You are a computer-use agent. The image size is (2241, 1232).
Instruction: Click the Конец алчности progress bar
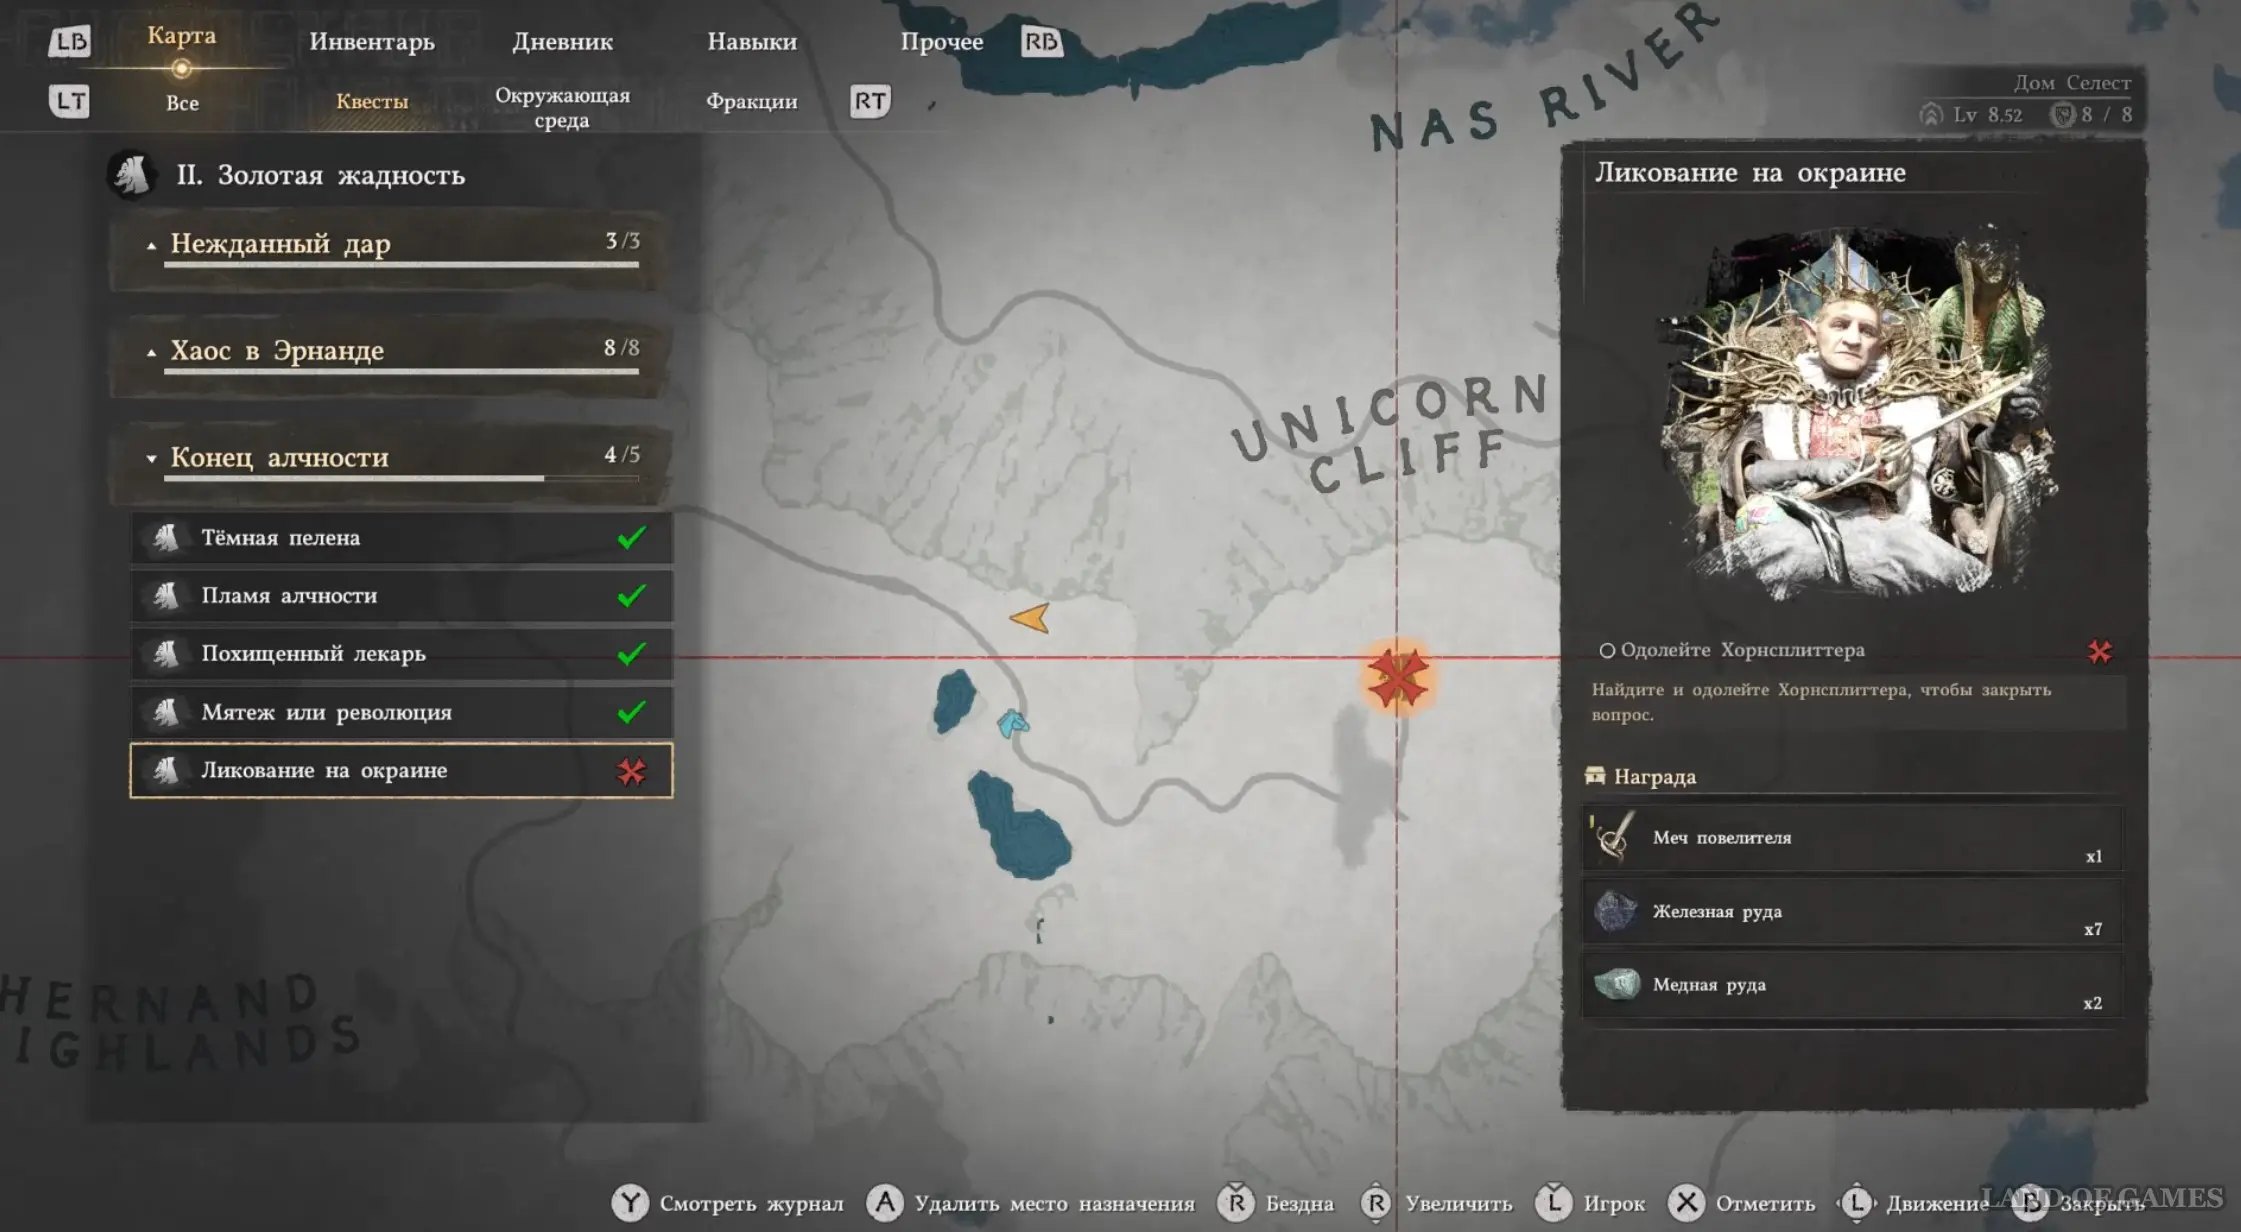(401, 478)
